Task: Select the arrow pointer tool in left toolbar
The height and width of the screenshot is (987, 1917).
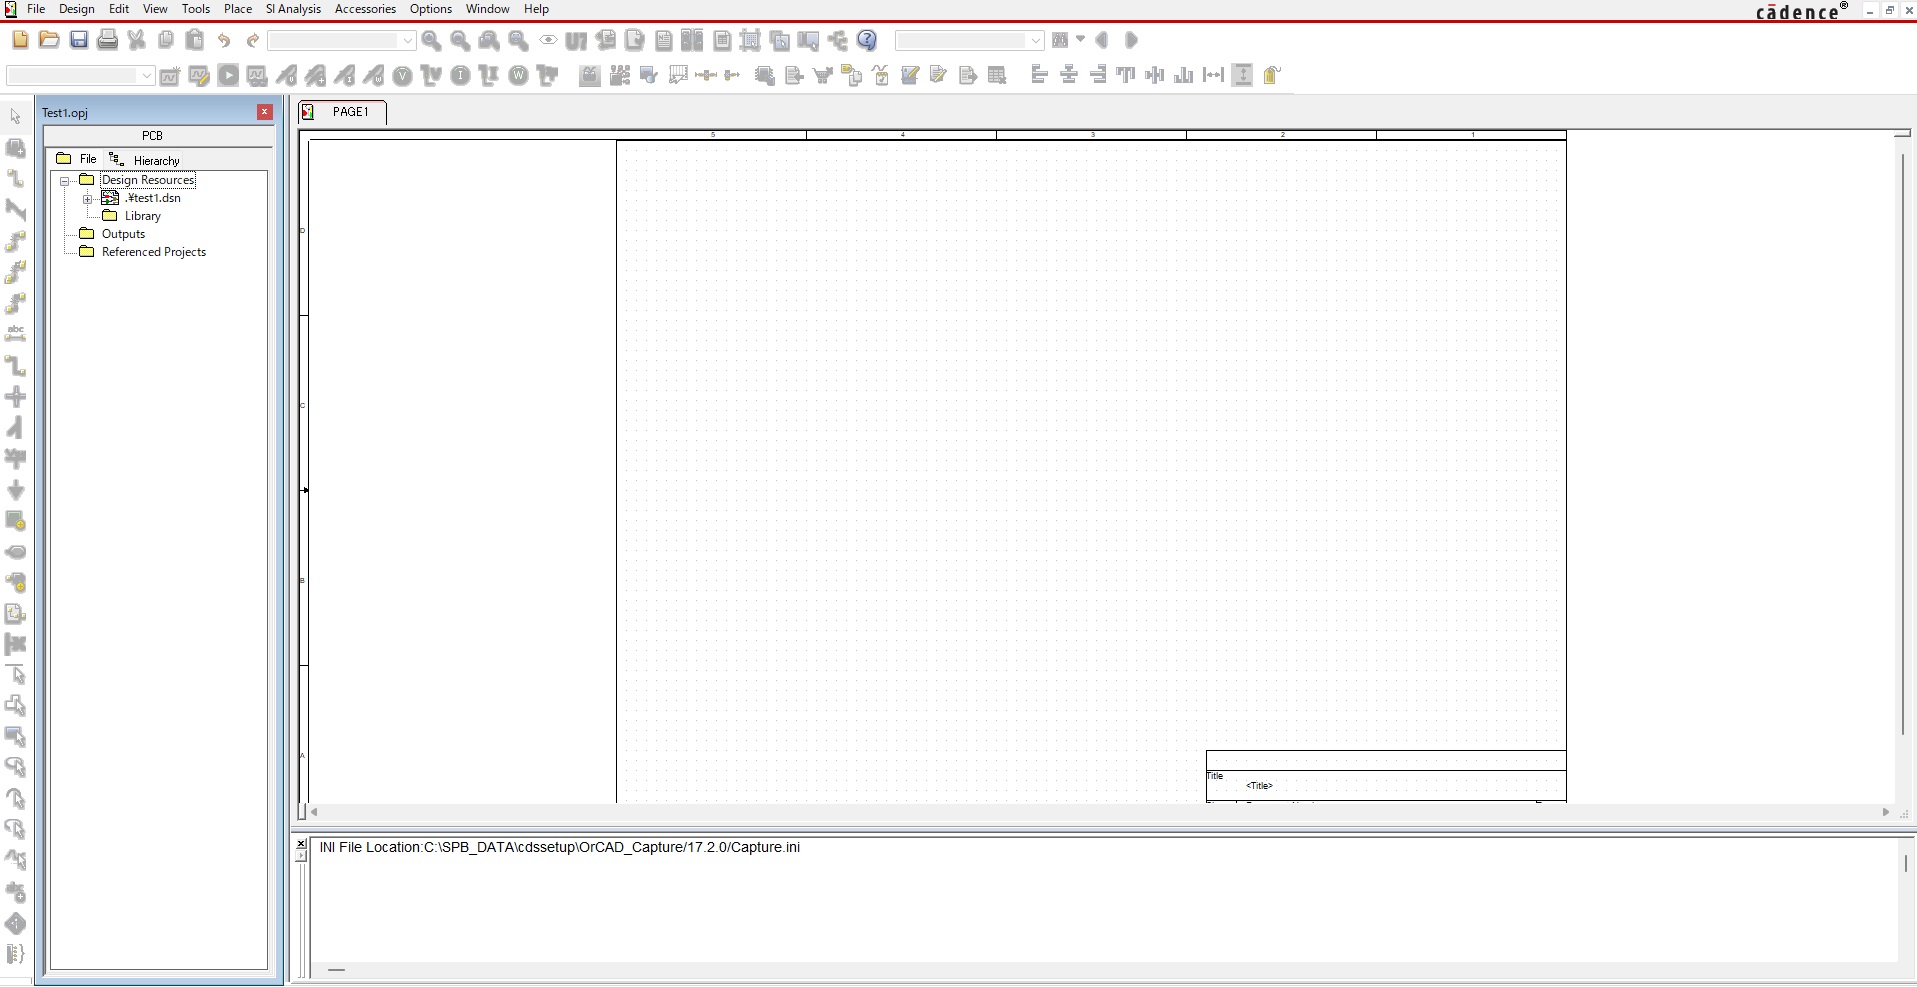Action: click(15, 117)
